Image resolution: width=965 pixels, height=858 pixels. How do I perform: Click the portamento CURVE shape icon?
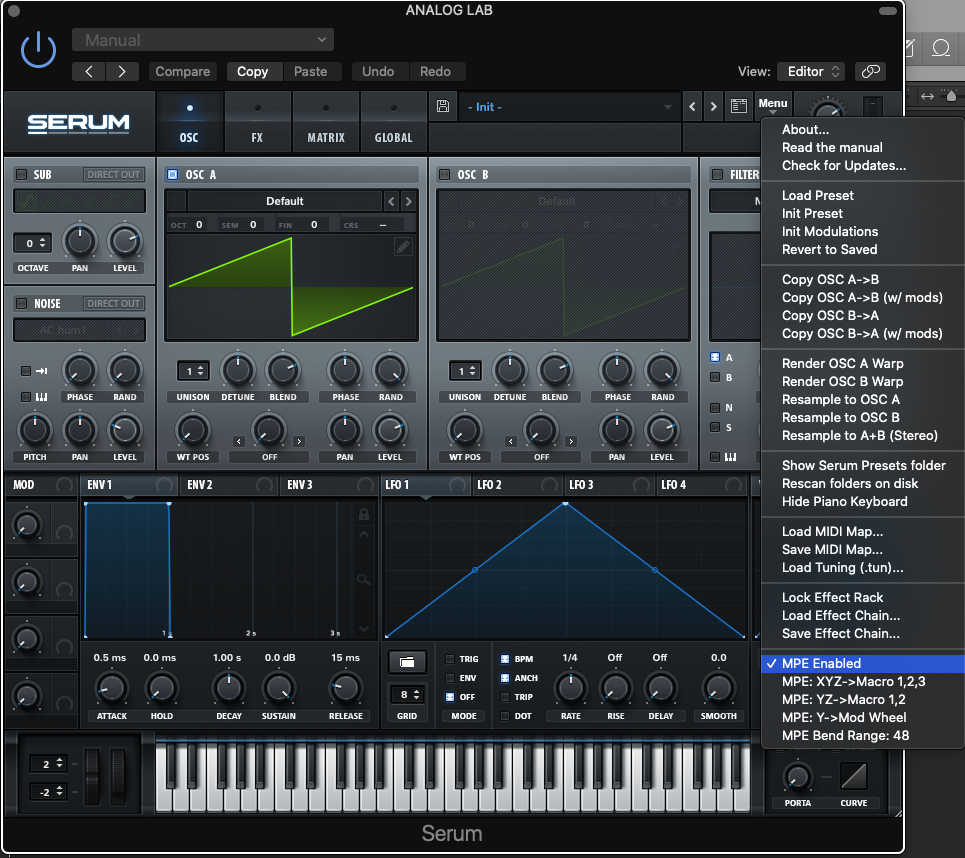click(853, 776)
